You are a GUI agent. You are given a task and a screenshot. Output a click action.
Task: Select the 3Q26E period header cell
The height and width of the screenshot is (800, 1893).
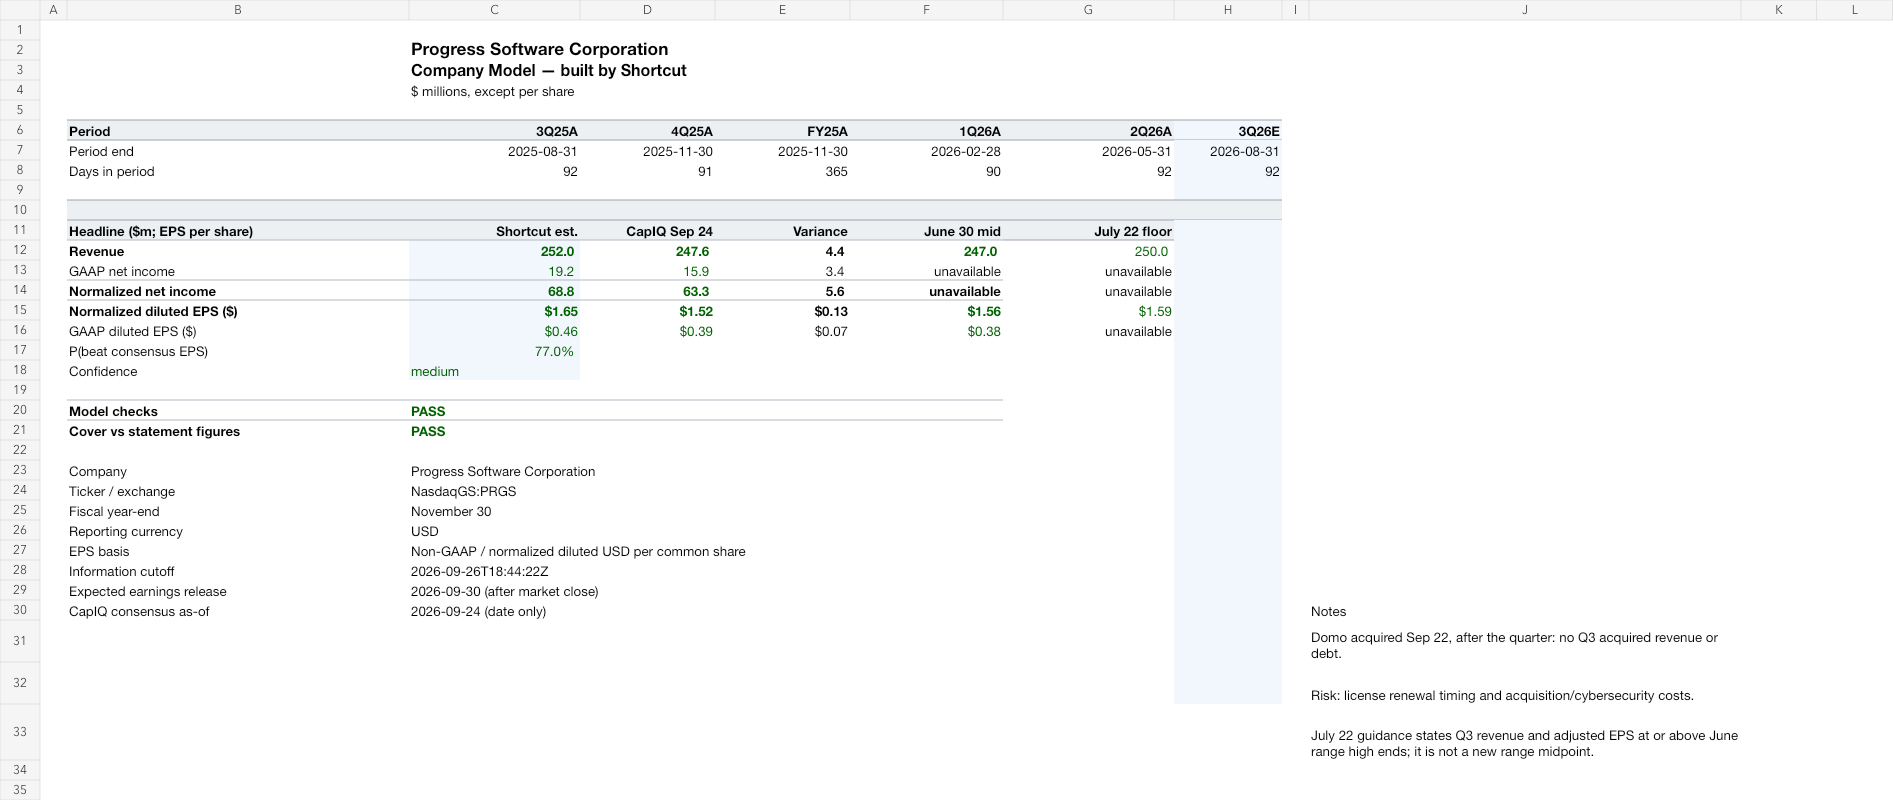coord(1258,131)
